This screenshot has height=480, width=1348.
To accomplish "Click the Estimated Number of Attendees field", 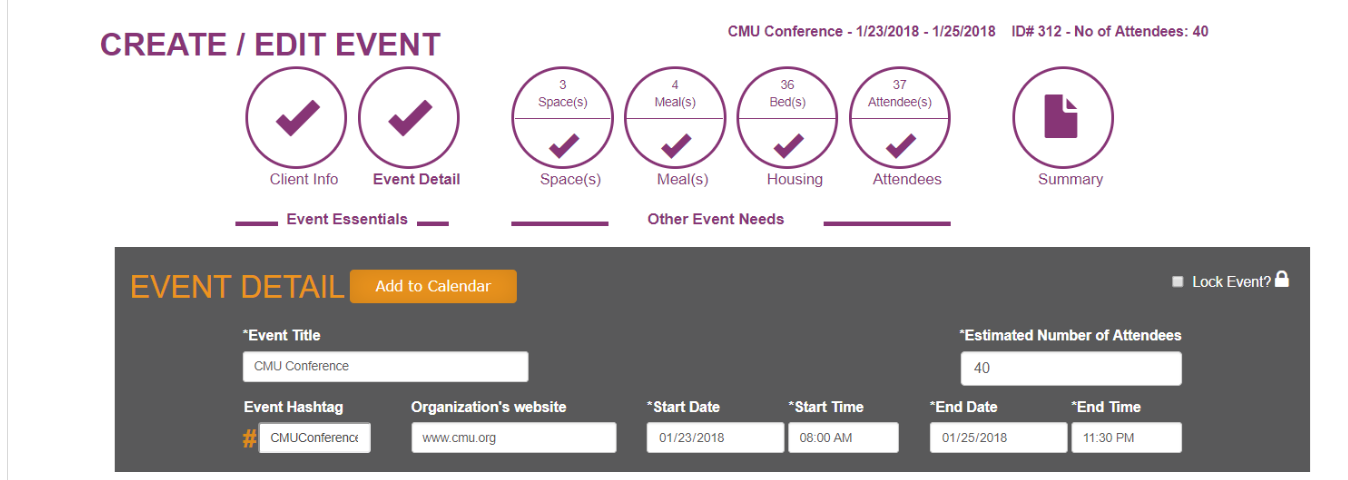I will (1070, 368).
